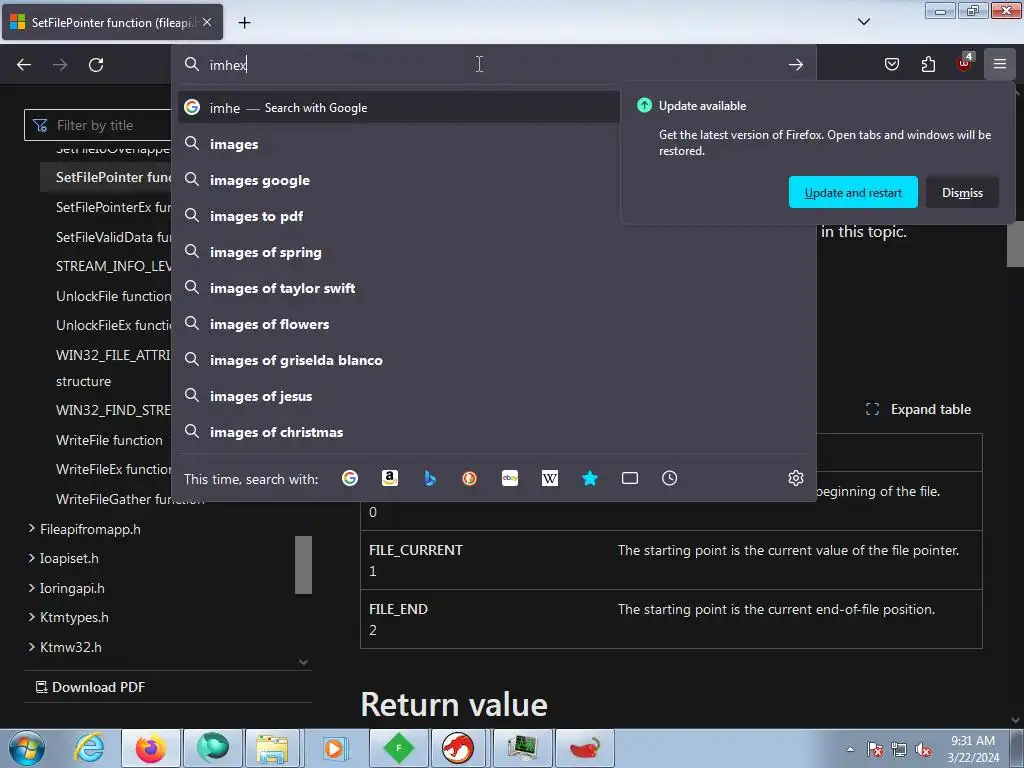Search open tabs icon
Viewport: 1024px width, 768px height.
point(630,479)
